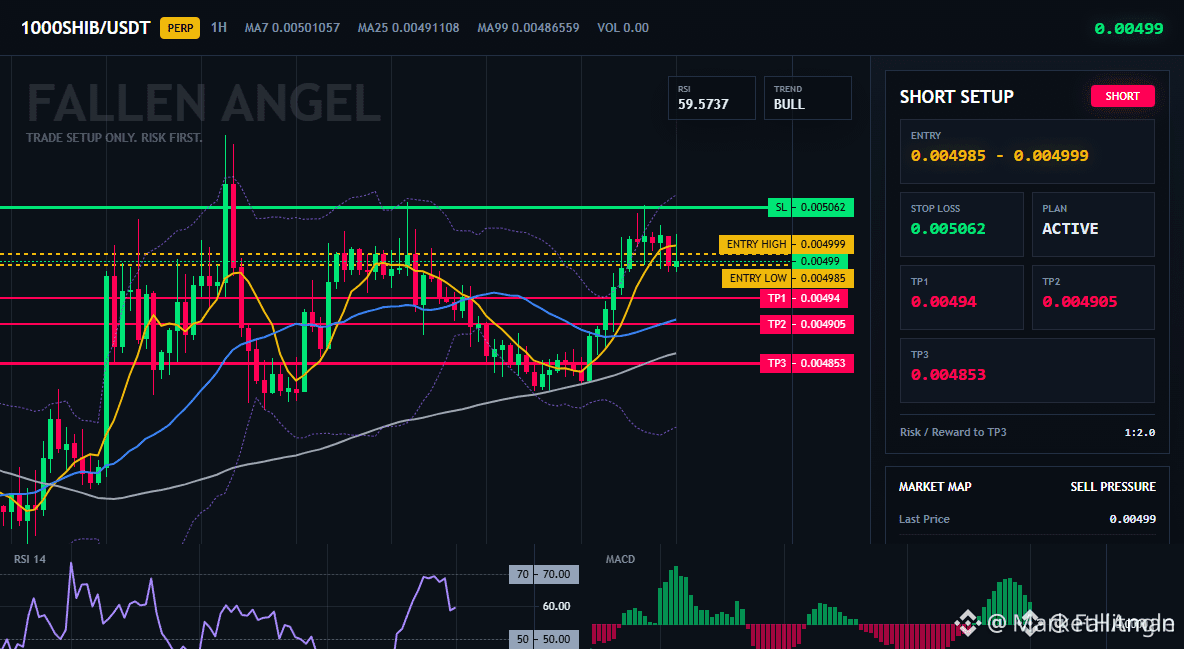1184x649 pixels.
Task: Click the MA99 0.00486559 indicator
Action: coord(529,28)
